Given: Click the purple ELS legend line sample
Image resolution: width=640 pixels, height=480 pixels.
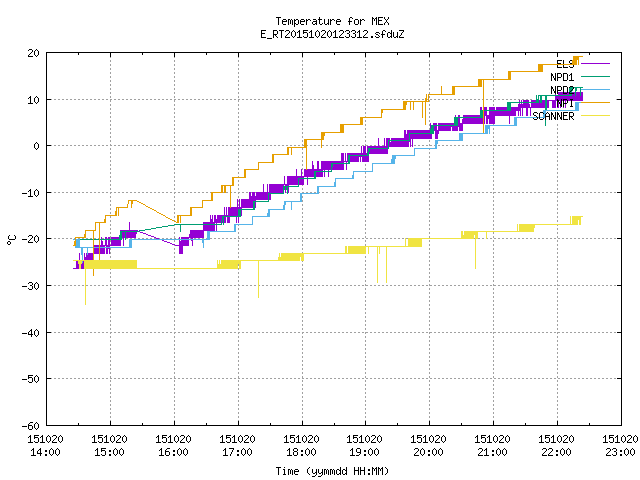Looking at the screenshot, I should (595, 64).
